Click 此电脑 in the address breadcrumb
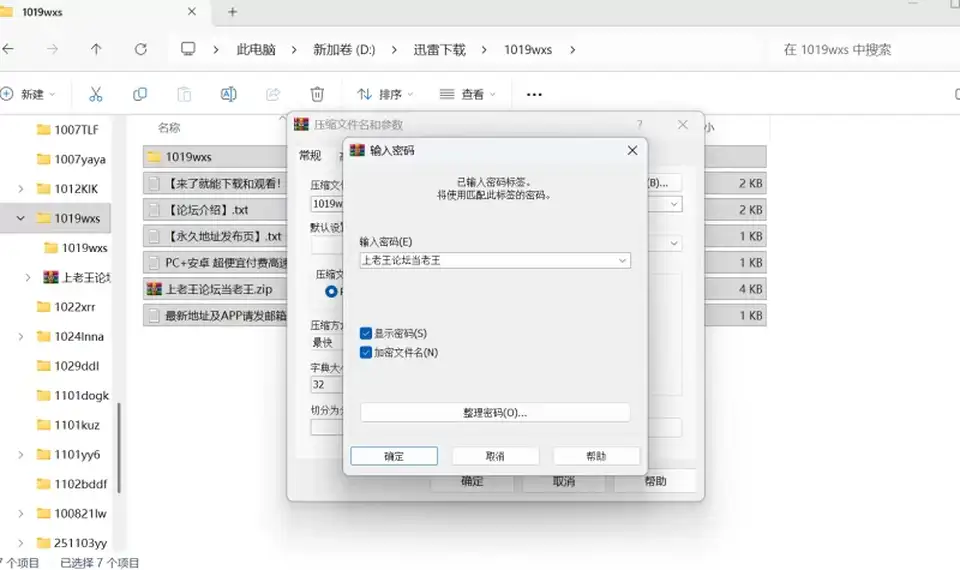 (x=256, y=50)
